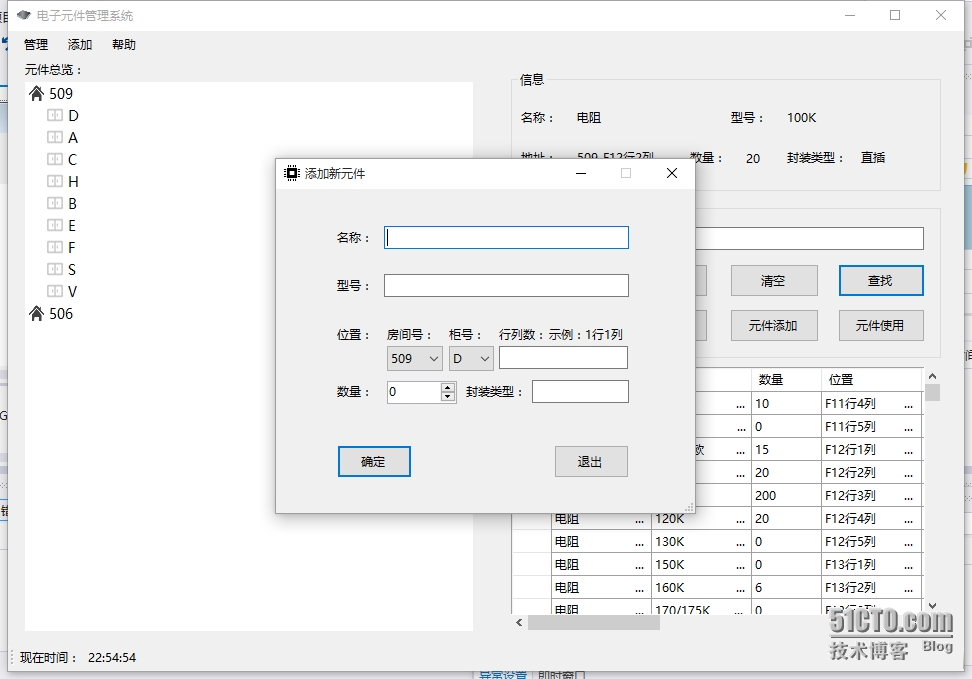Click the F13行2列 position cell

[872, 587]
